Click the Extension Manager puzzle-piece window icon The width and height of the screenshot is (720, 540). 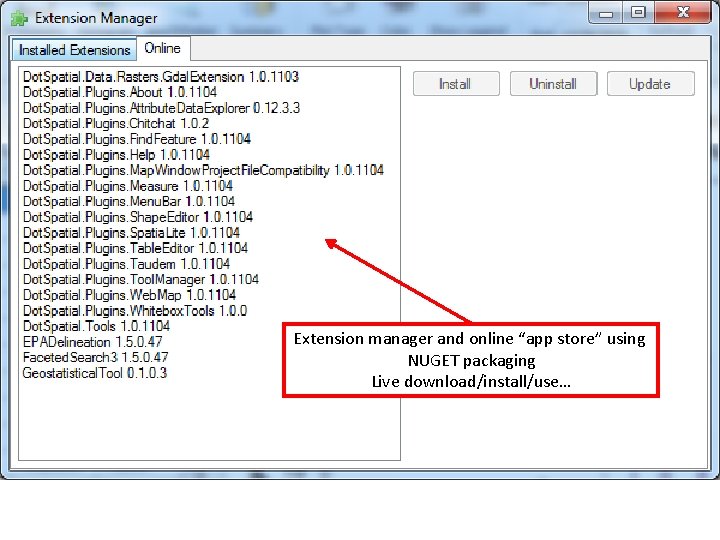click(x=19, y=18)
